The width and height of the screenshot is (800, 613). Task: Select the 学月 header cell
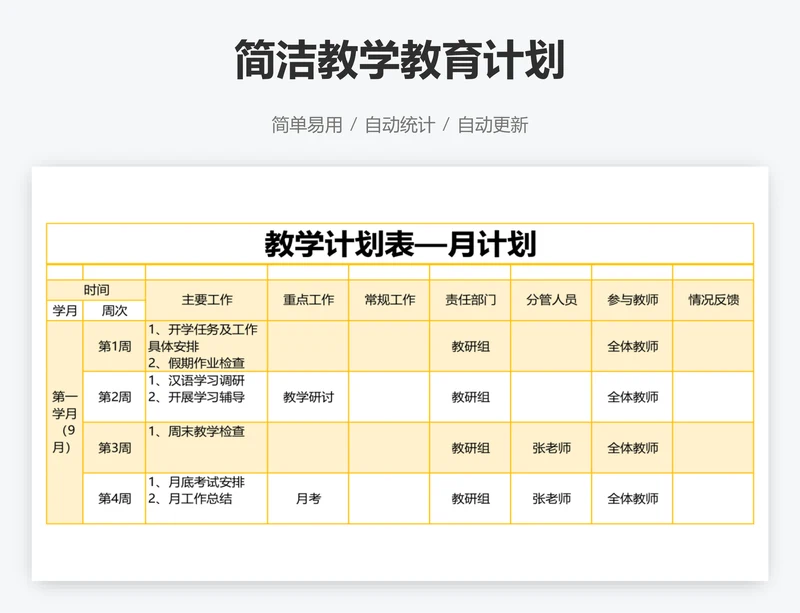(65, 310)
